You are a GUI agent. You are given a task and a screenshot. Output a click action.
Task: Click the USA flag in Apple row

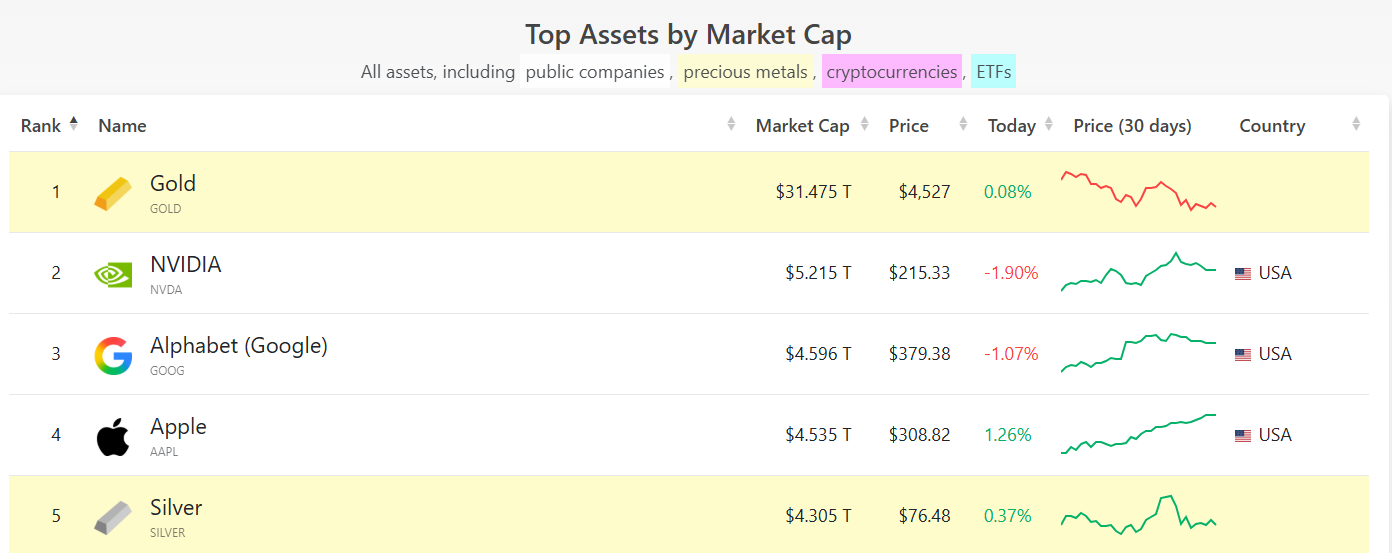(x=1243, y=435)
